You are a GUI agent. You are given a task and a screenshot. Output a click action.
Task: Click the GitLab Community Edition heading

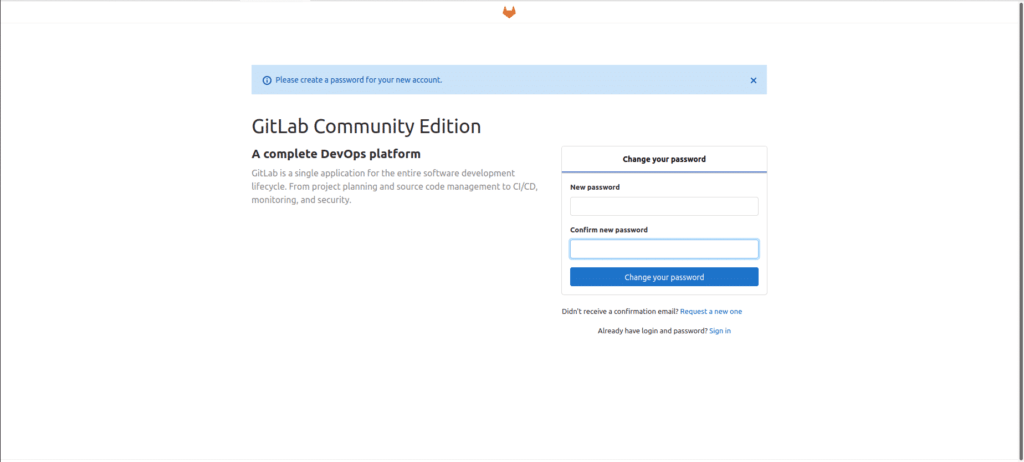(x=366, y=126)
